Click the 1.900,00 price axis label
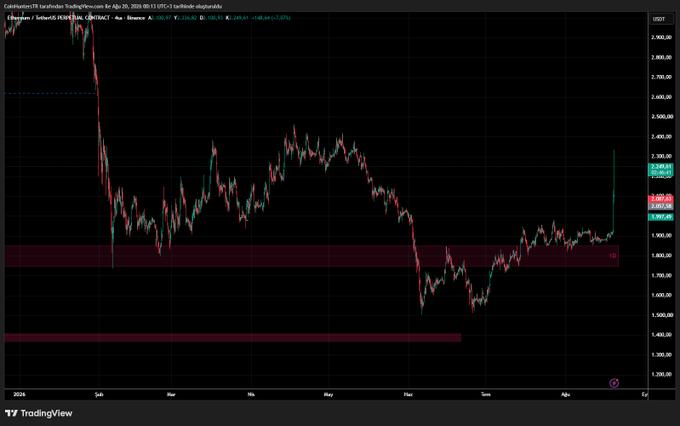This screenshot has width=680, height=426. 661,236
